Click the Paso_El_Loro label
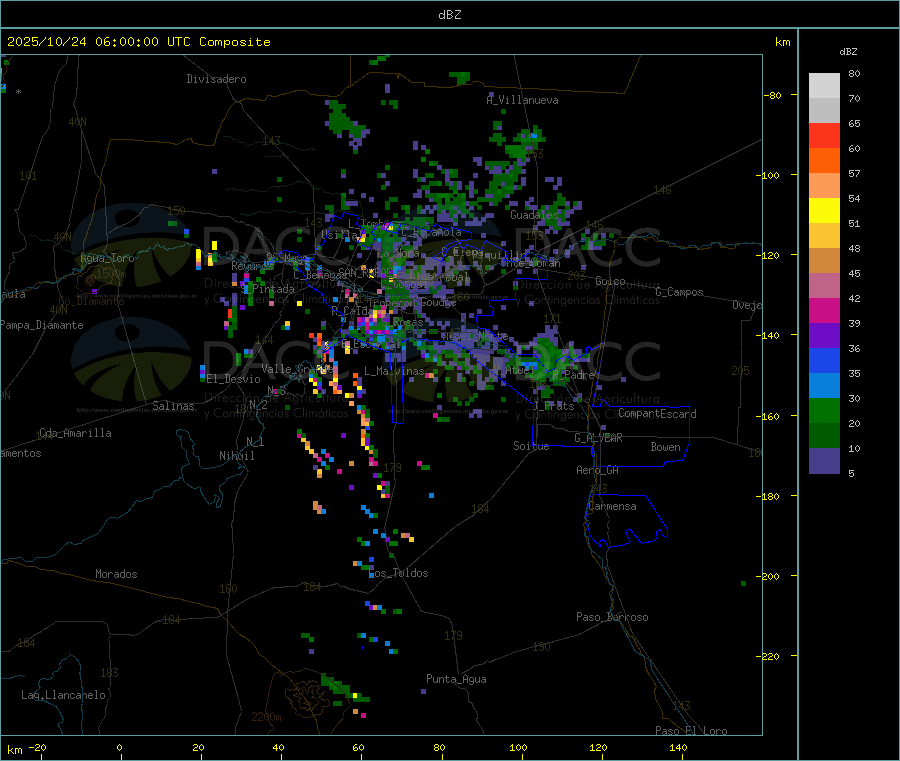Image resolution: width=900 pixels, height=761 pixels. (691, 731)
